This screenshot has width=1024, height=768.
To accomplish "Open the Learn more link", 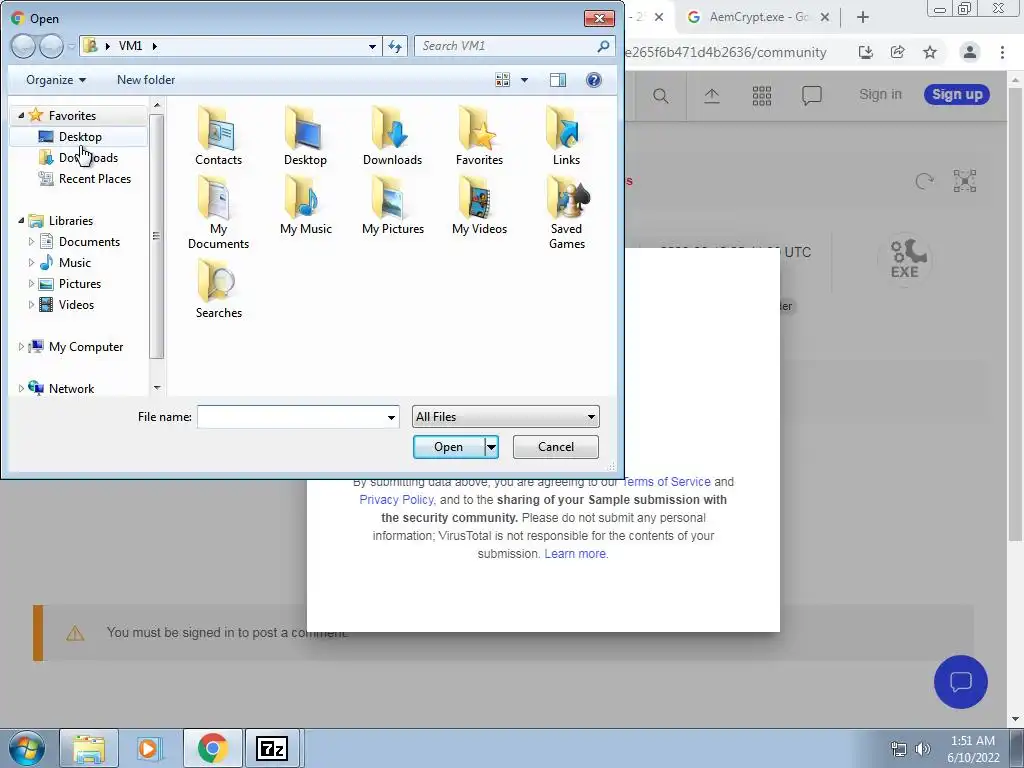I will pos(576,554).
